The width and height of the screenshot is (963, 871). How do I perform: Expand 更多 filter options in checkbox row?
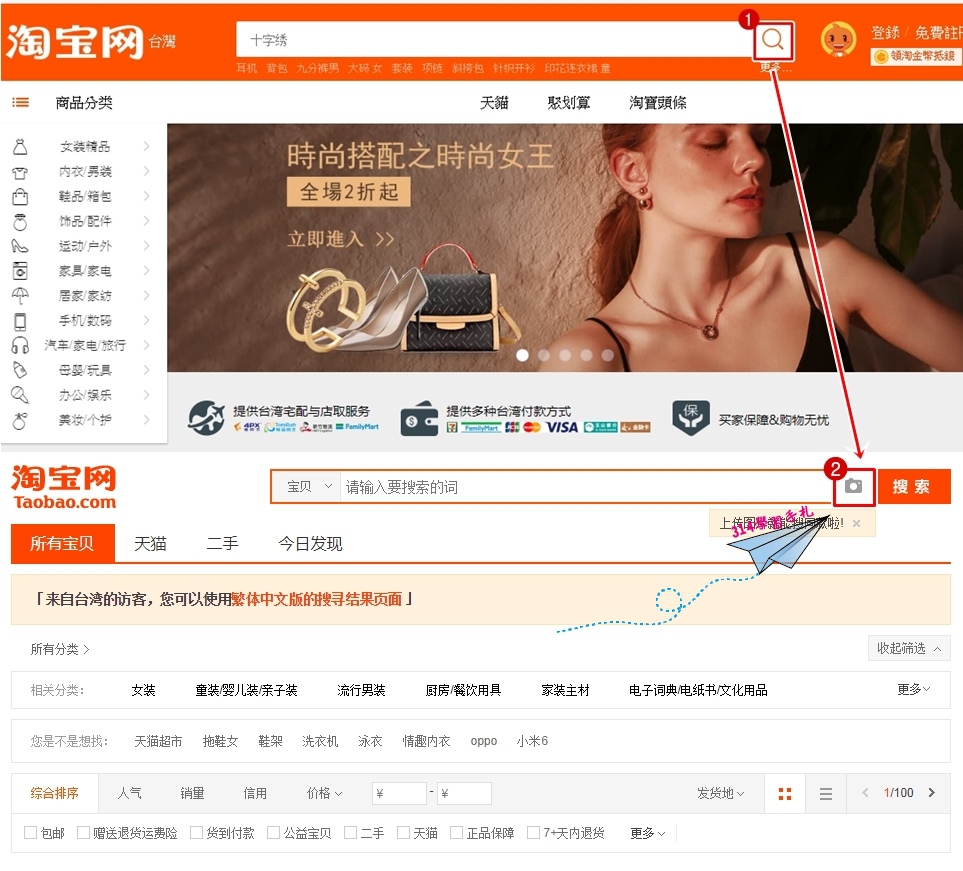tap(647, 833)
